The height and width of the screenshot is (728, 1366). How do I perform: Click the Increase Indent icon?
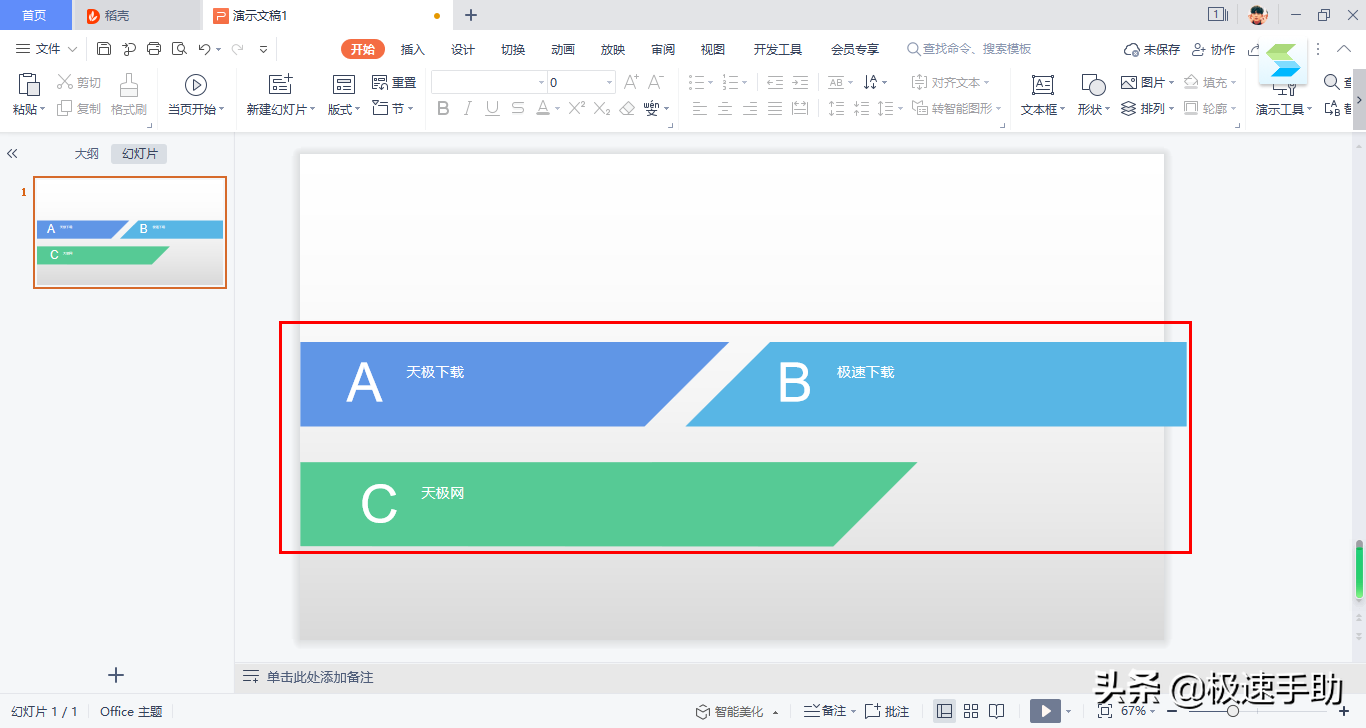[x=800, y=82]
